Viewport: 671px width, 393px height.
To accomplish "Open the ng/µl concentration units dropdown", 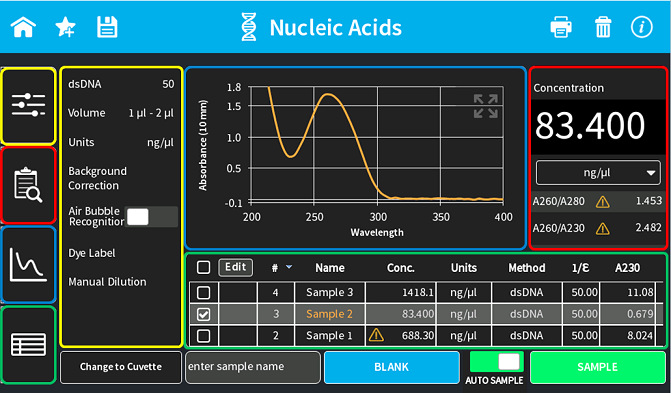I will [598, 173].
